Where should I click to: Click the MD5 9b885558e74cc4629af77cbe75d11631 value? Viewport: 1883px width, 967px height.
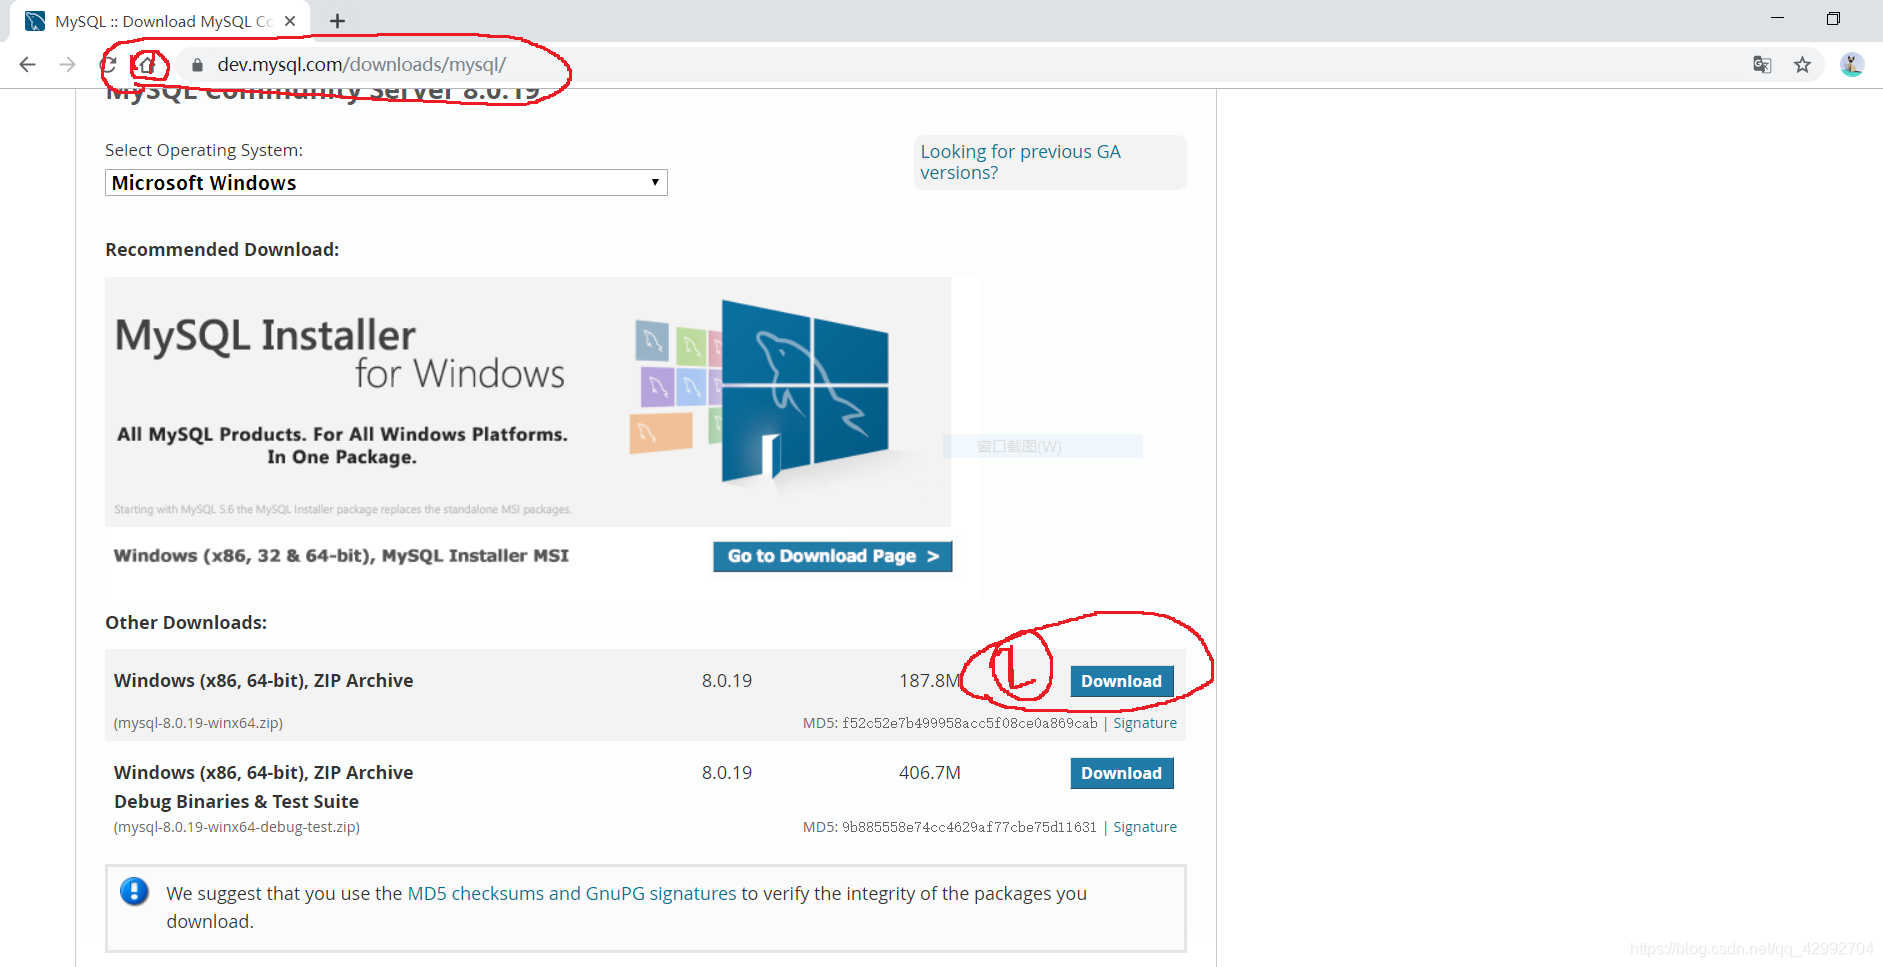970,827
